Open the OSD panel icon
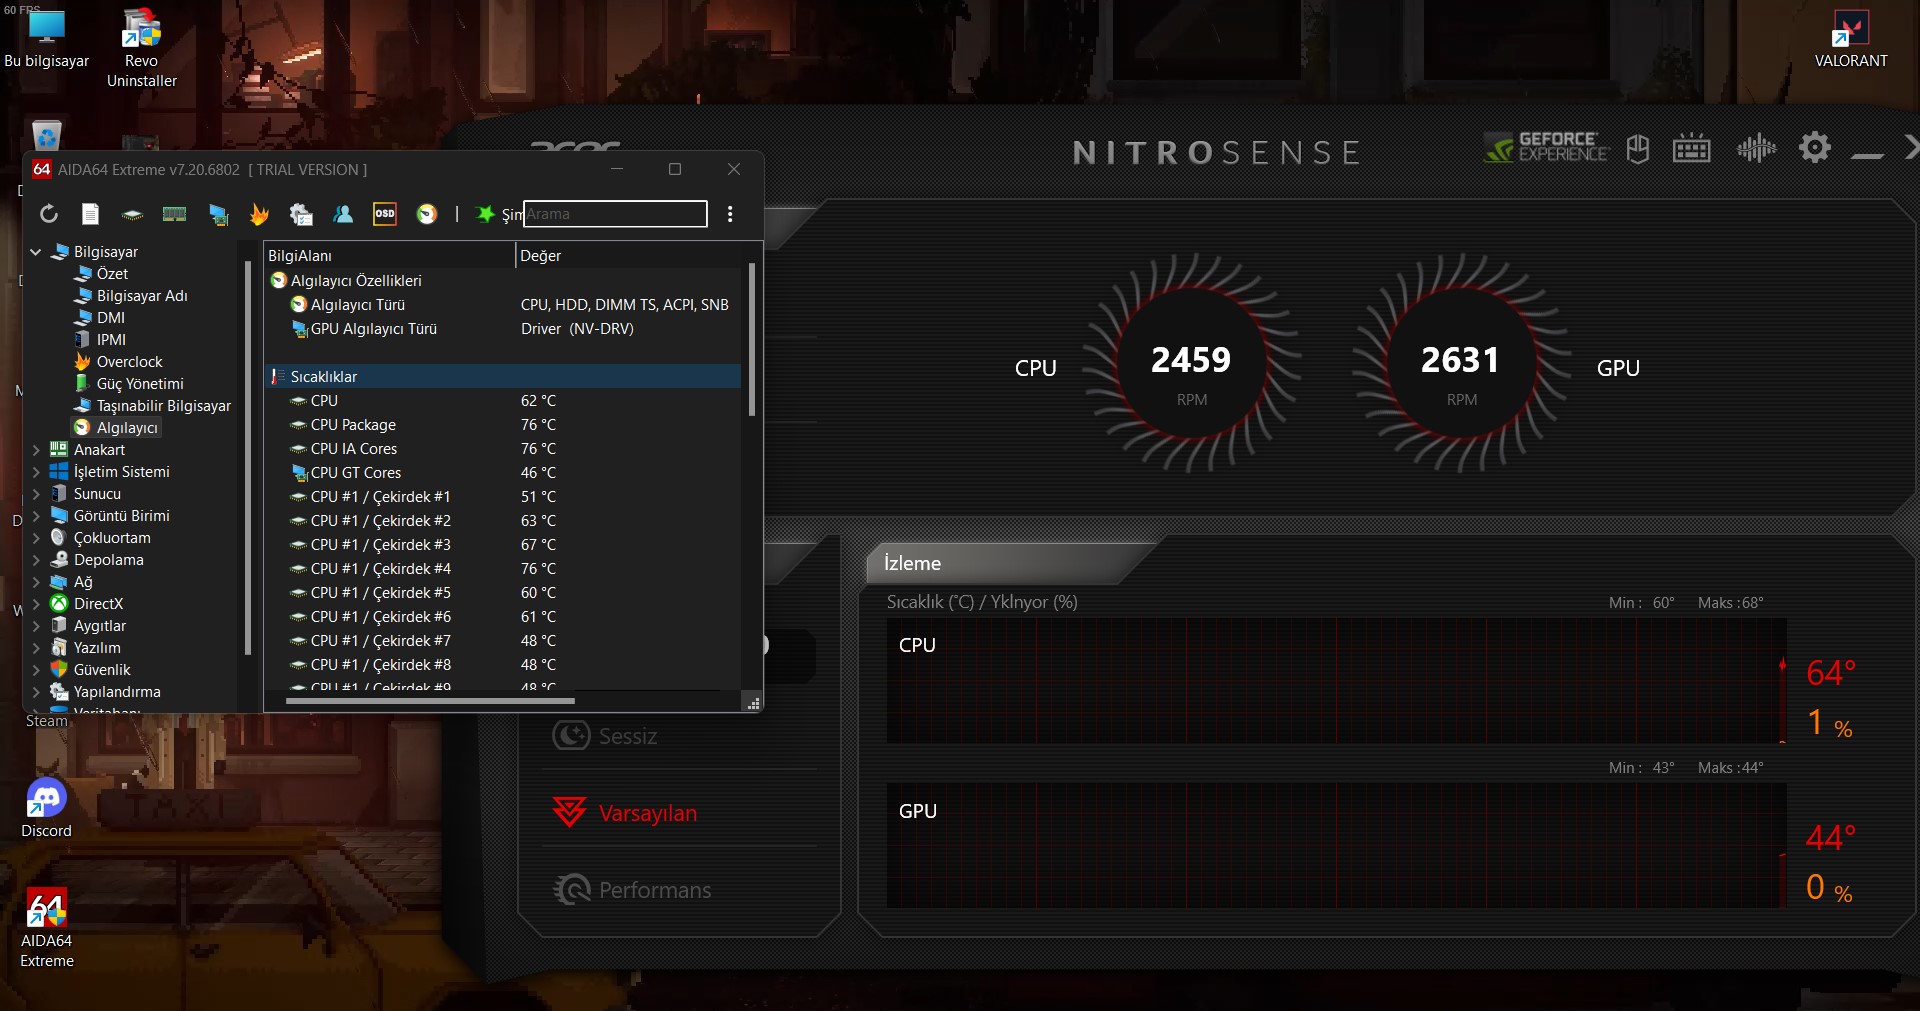1920x1011 pixels. point(385,214)
